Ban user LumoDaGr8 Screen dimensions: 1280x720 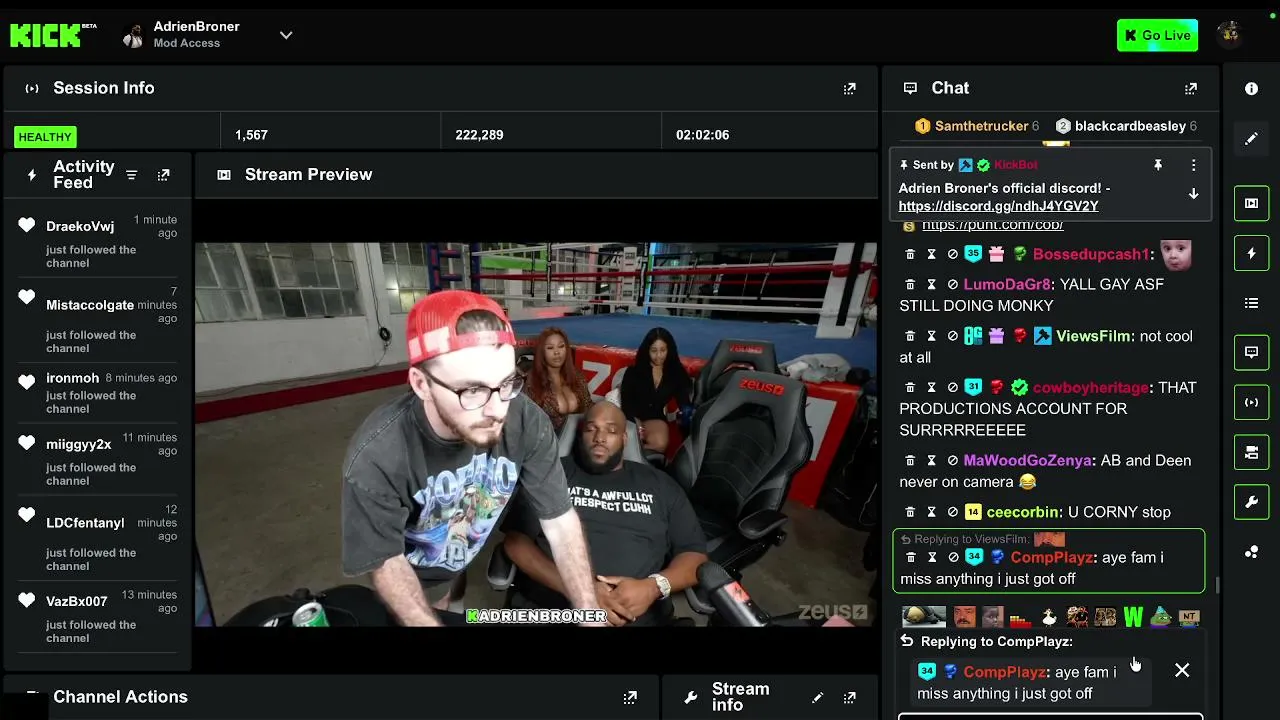click(952, 285)
